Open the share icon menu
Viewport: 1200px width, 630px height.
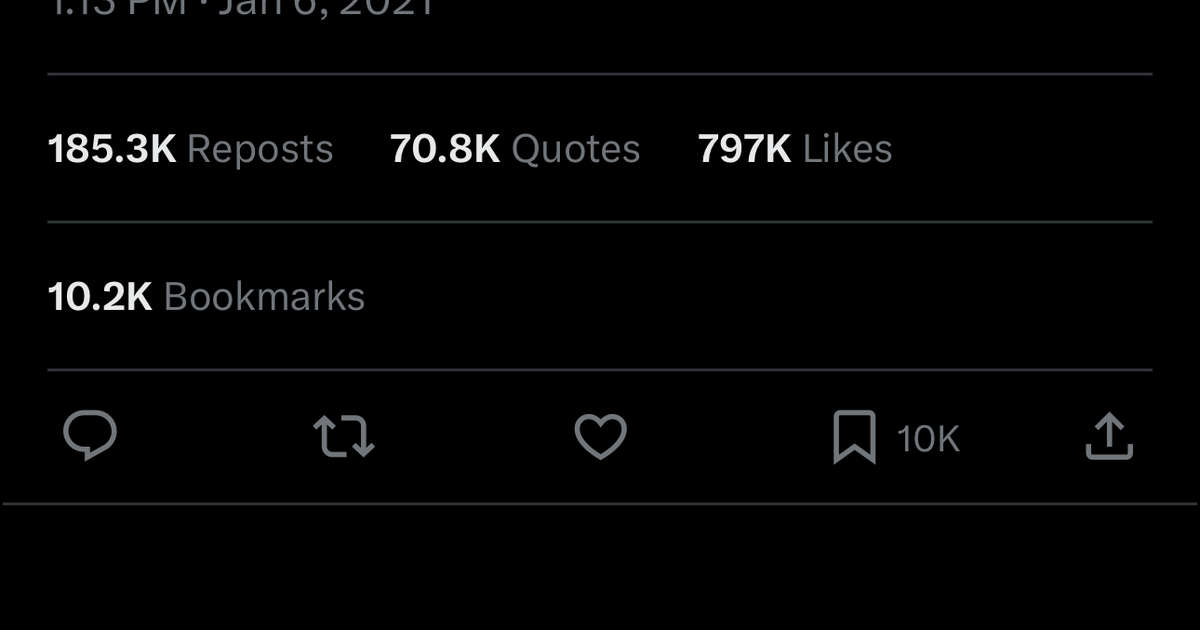[1109, 437]
